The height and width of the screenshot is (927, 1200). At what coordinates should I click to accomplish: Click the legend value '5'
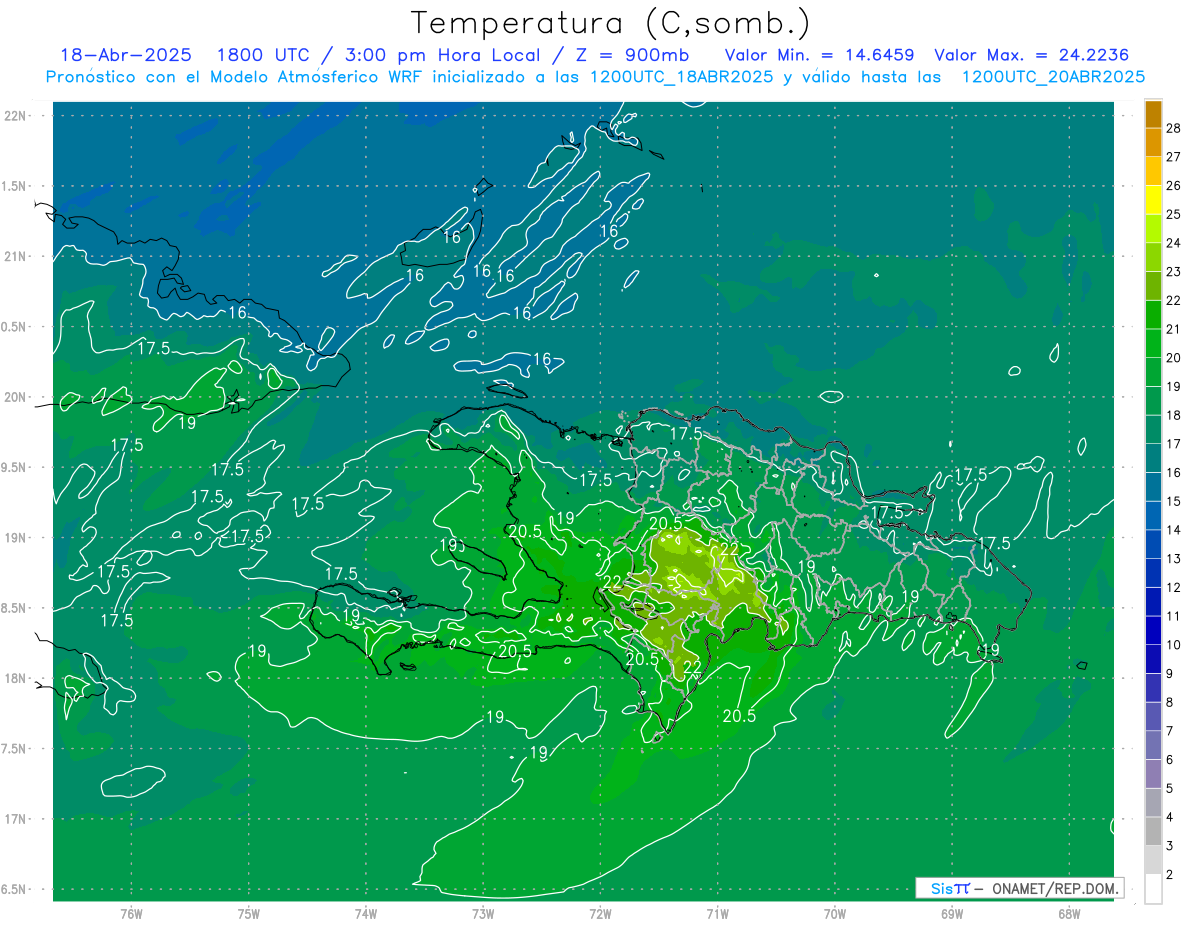1171,788
